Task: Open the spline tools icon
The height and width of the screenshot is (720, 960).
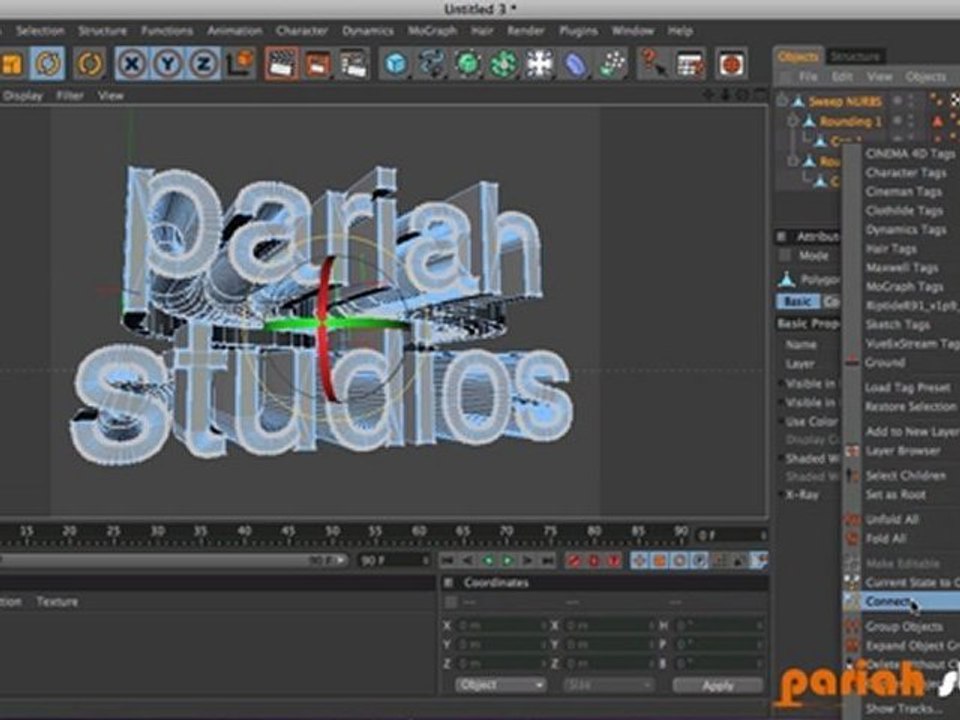Action: tap(432, 64)
